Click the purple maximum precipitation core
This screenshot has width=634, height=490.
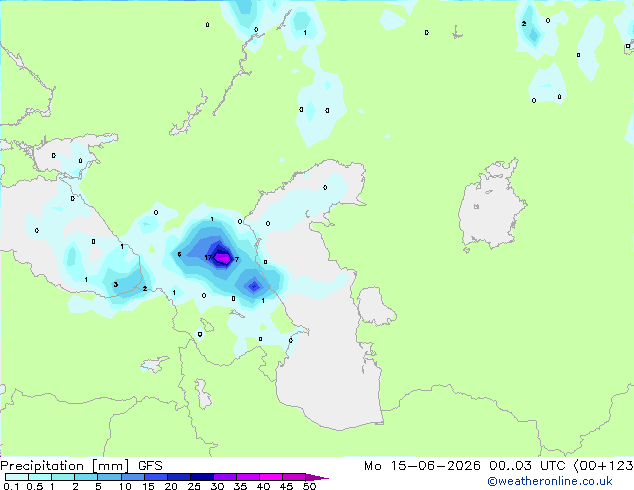tap(223, 258)
